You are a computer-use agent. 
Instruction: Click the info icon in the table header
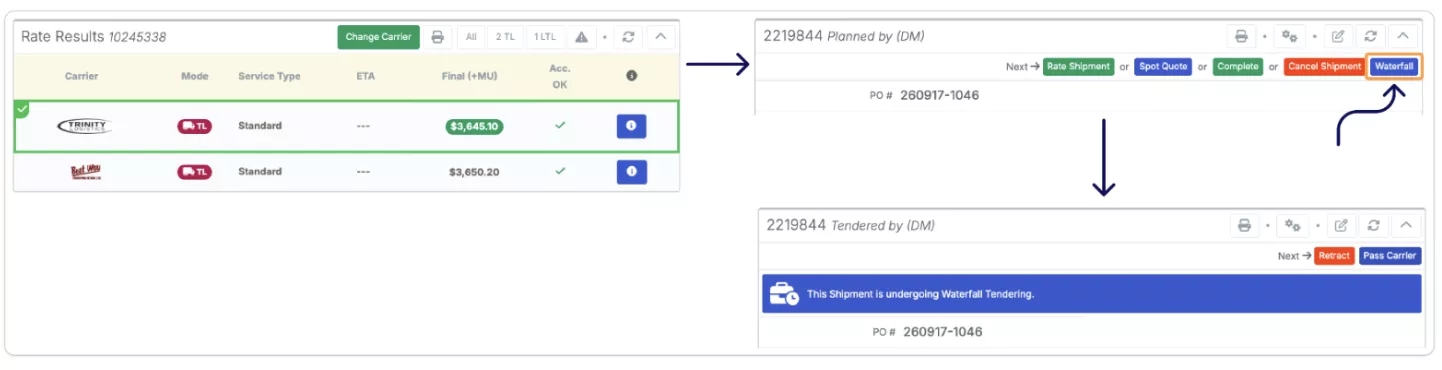point(631,76)
